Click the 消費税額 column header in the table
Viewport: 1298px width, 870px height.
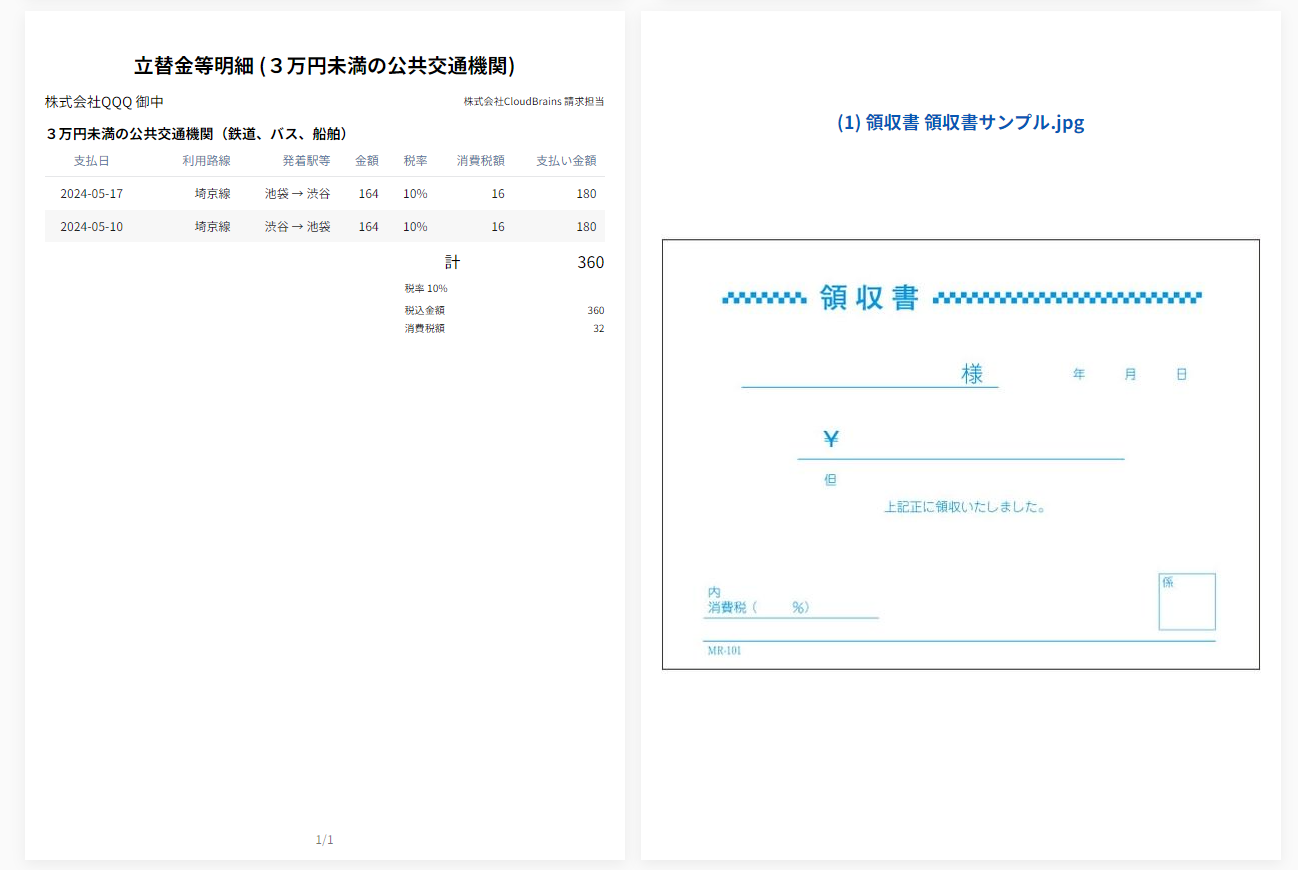[481, 160]
